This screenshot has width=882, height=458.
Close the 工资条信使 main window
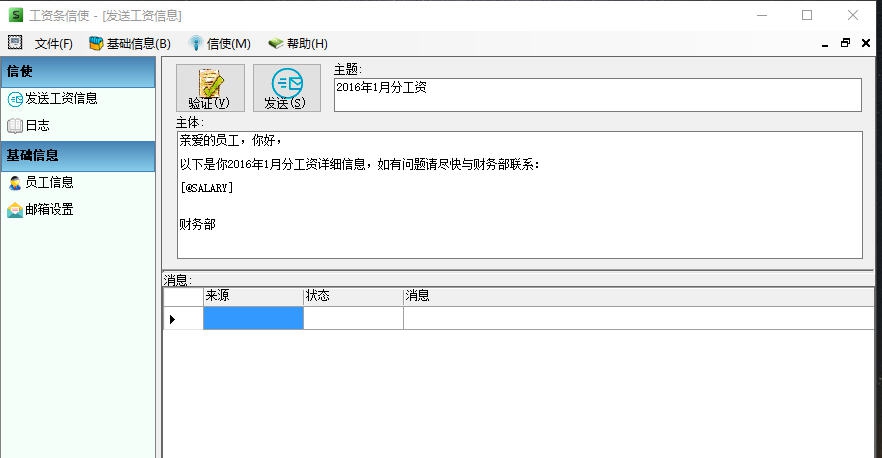tap(853, 15)
